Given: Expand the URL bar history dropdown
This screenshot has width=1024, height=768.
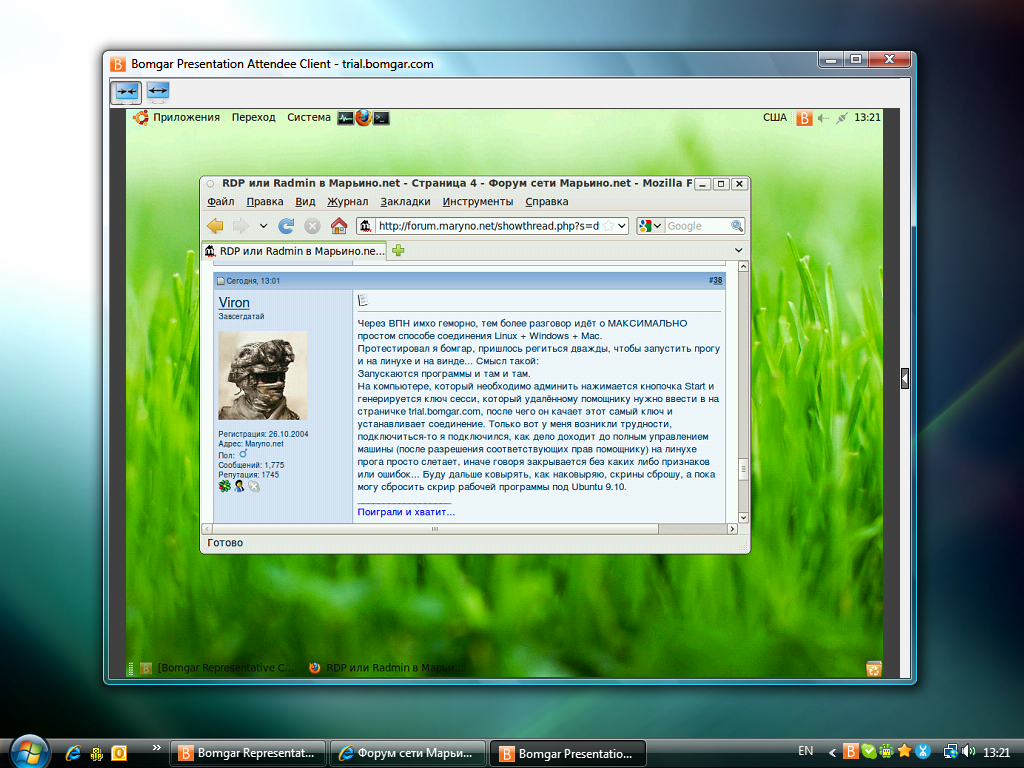Looking at the screenshot, I should click(622, 226).
